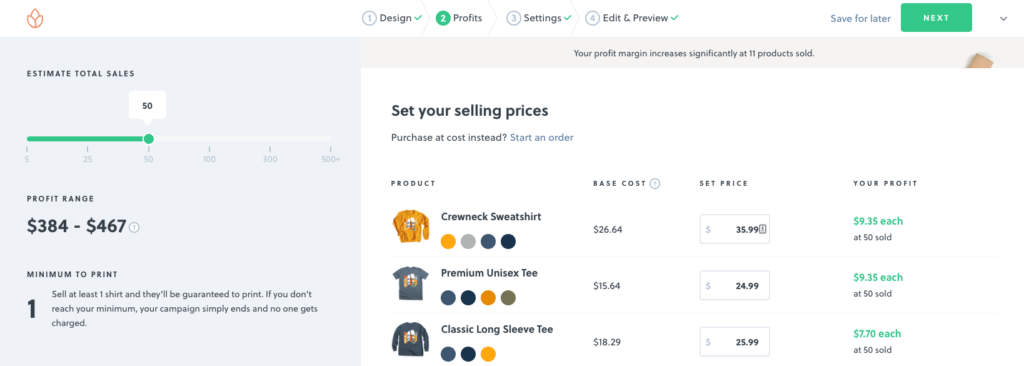
Task: Click the Profit Range info icon
Action: pos(134,227)
